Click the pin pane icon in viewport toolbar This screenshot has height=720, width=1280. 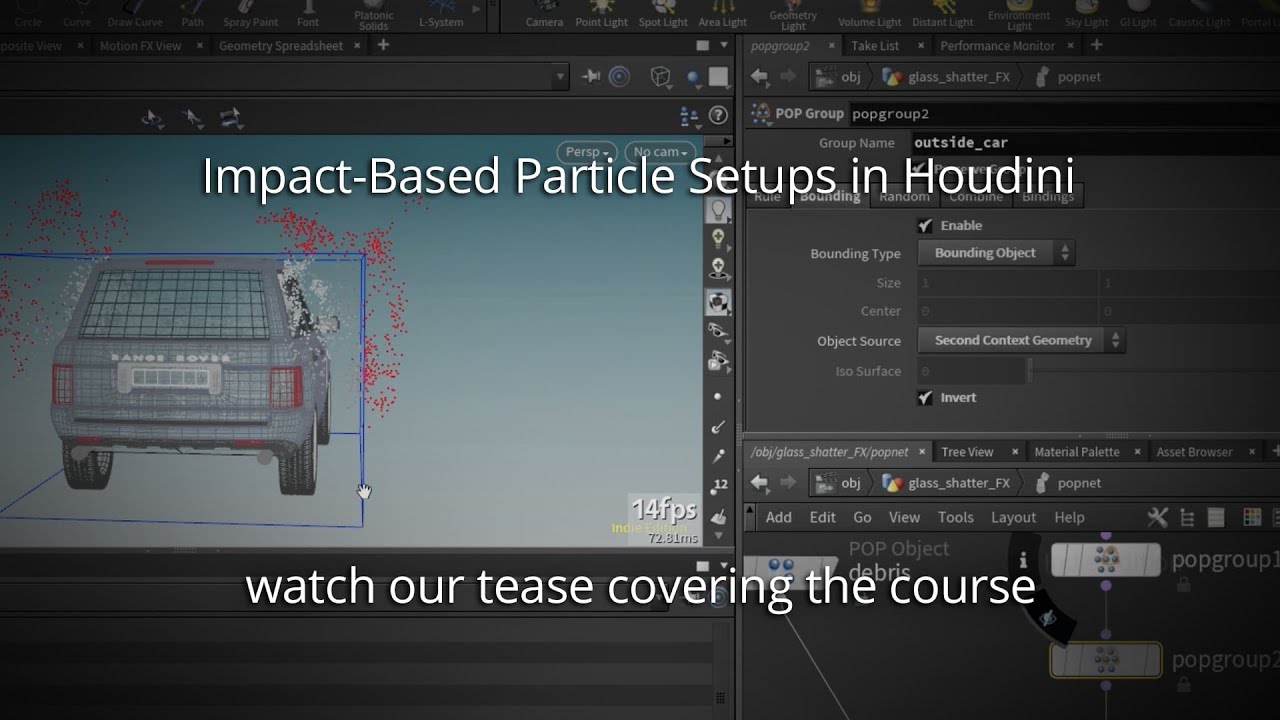(592, 77)
